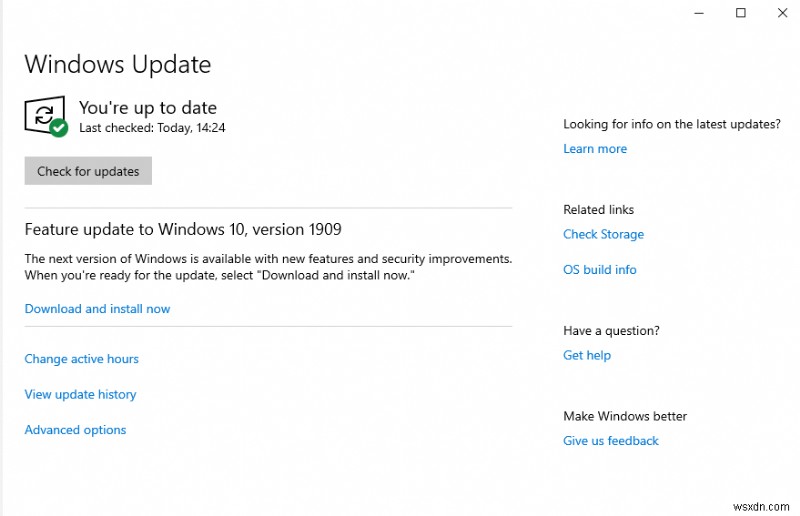The width and height of the screenshot is (800, 516).
Task: Open Change active hours
Action: point(81,359)
